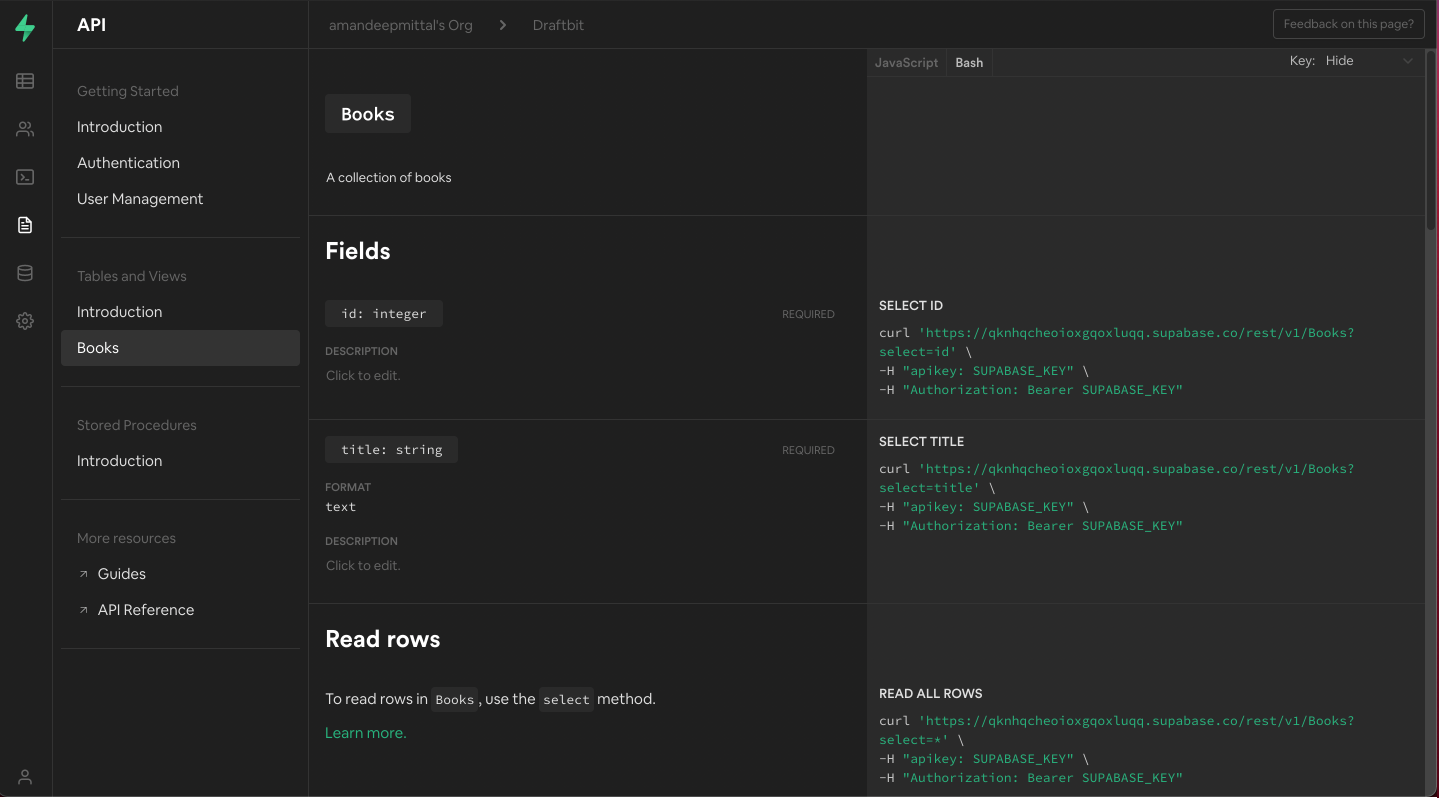The height and width of the screenshot is (798, 1439).
Task: Click Feedback on this page button
Action: click(1348, 24)
